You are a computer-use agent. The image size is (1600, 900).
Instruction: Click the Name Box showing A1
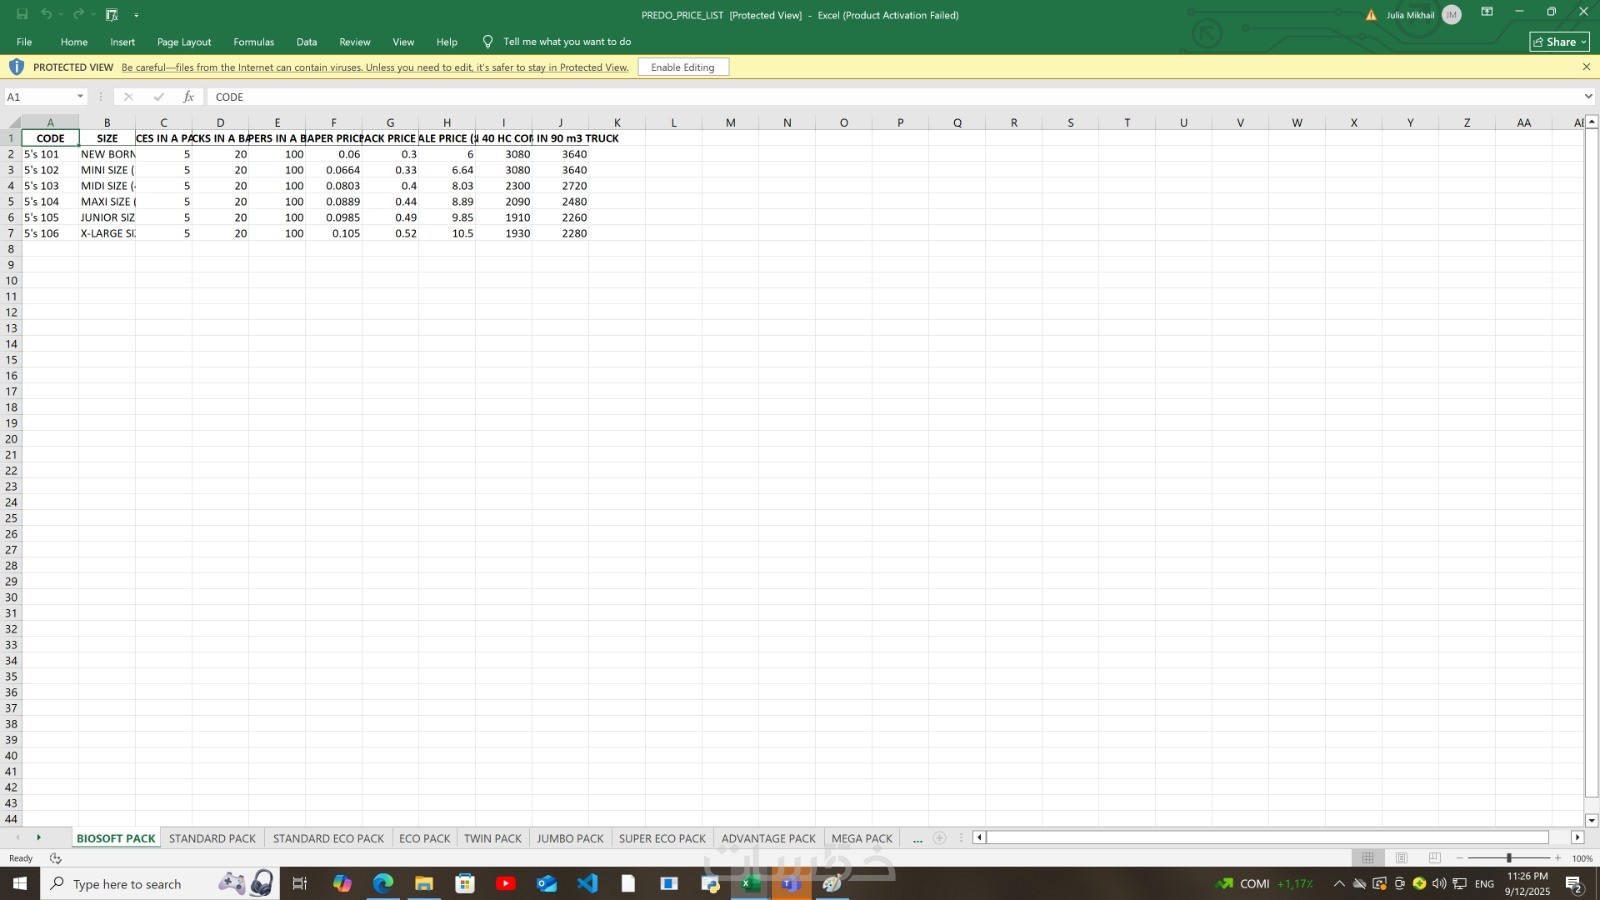[40, 97]
